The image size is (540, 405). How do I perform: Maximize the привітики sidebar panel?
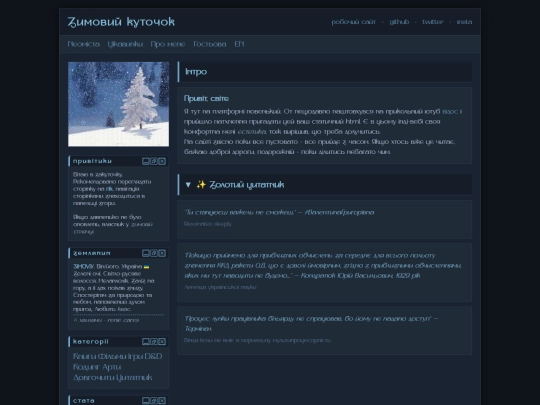(x=154, y=161)
